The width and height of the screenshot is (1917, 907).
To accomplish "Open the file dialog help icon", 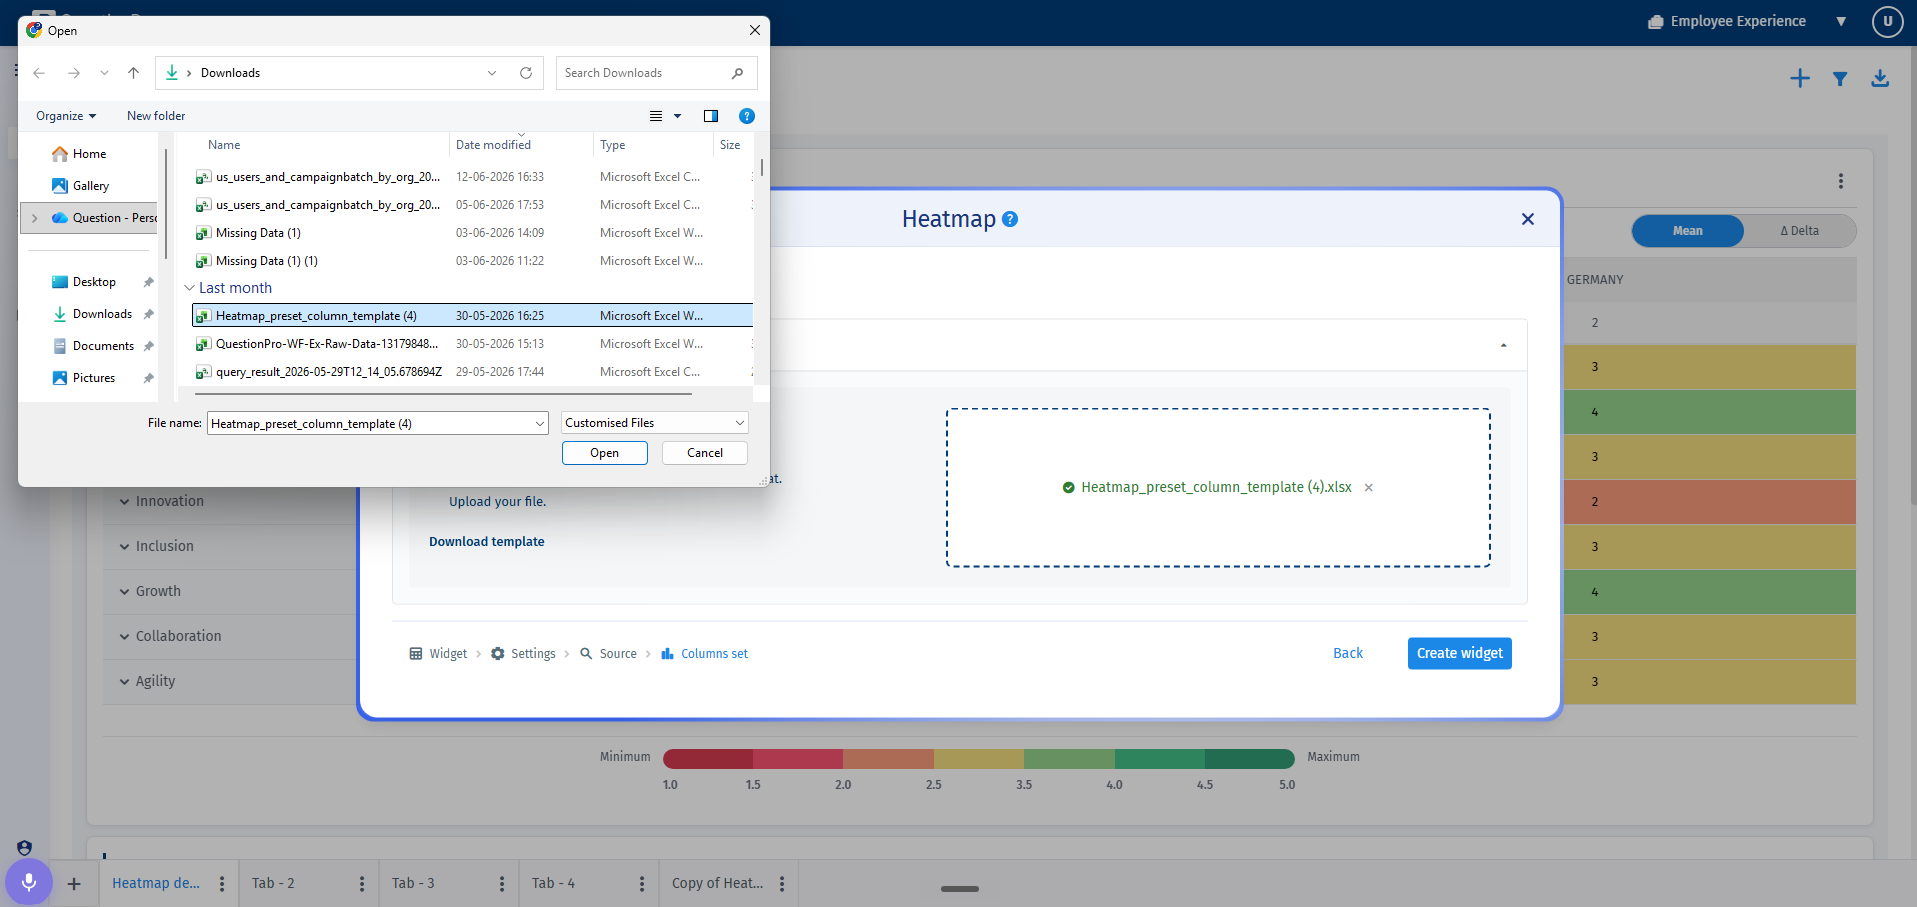I will (747, 116).
